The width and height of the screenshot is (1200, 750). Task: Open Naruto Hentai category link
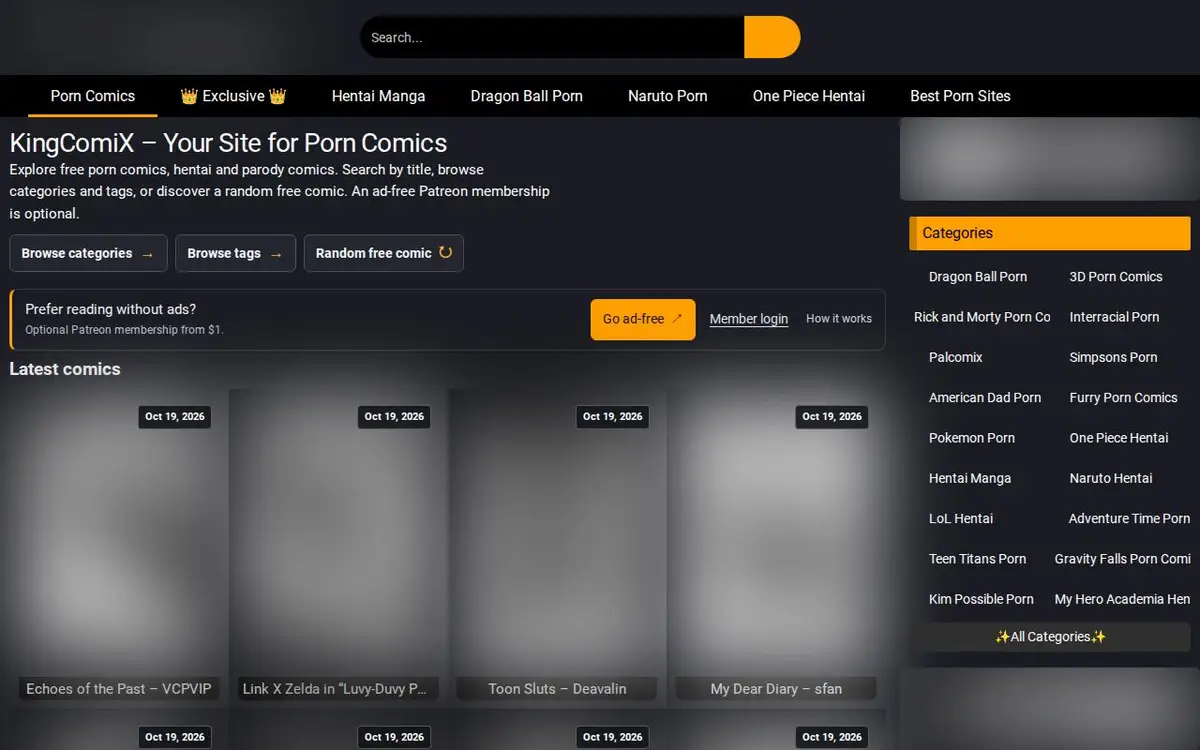click(x=1111, y=478)
